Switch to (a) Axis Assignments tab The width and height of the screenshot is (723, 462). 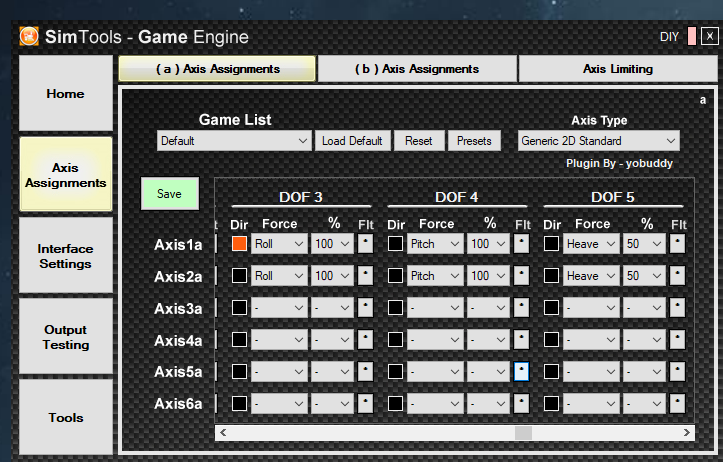click(x=217, y=69)
